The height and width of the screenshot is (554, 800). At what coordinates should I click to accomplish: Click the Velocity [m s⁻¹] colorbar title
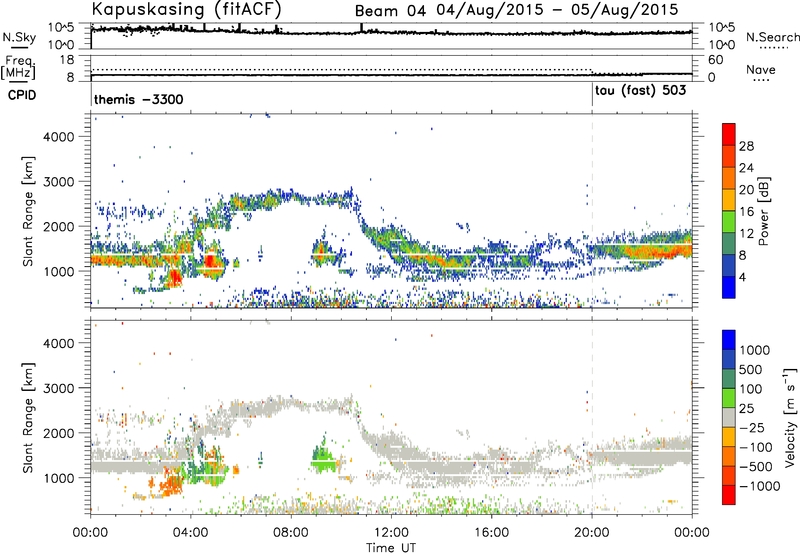click(790, 417)
